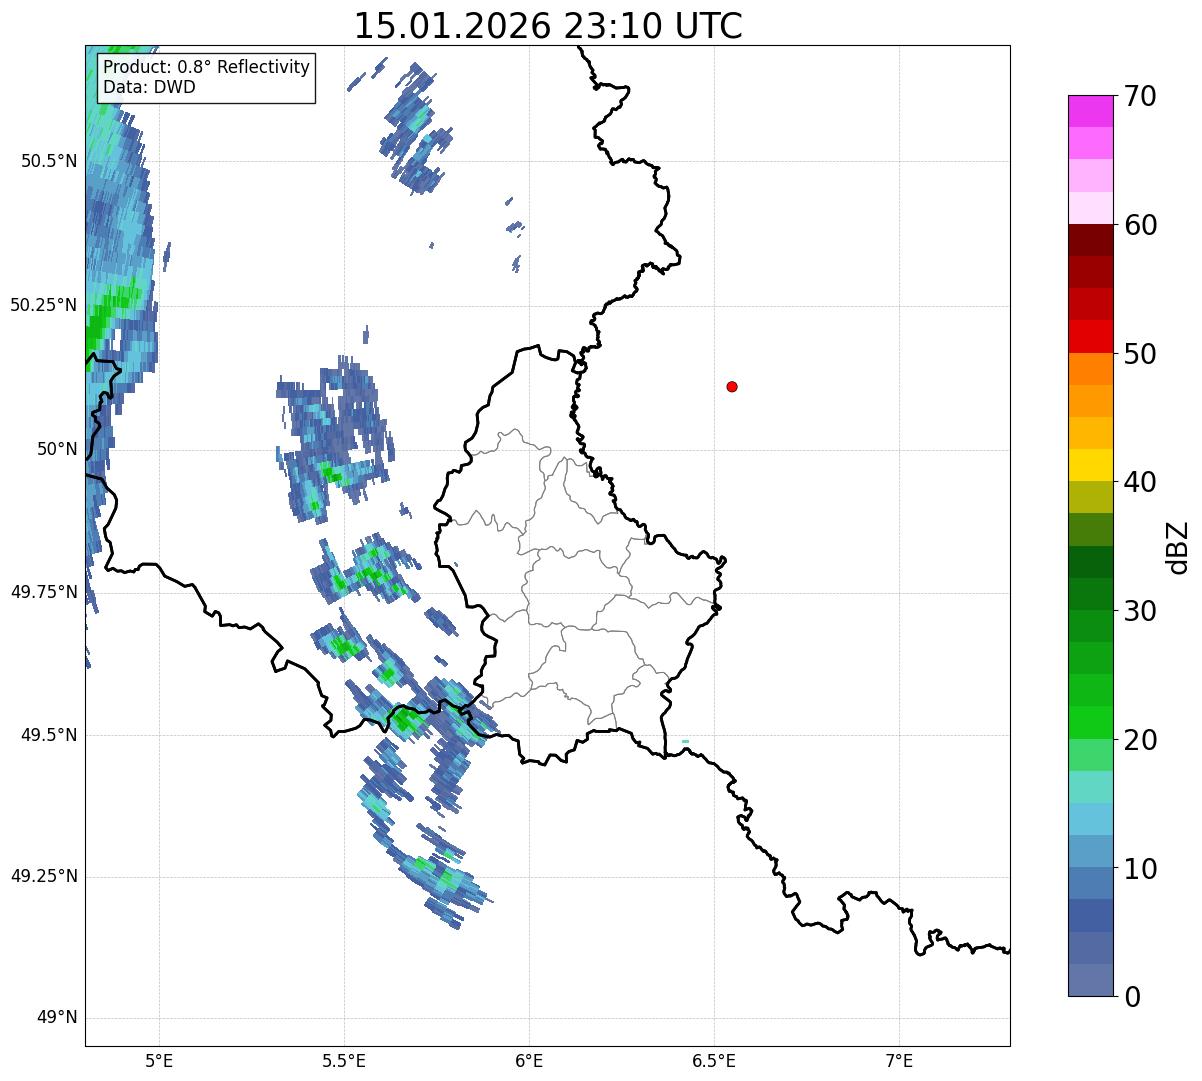Click the 'dBZ' colorbar axis label
This screenshot has height=1081, width=1202.
point(1178,547)
